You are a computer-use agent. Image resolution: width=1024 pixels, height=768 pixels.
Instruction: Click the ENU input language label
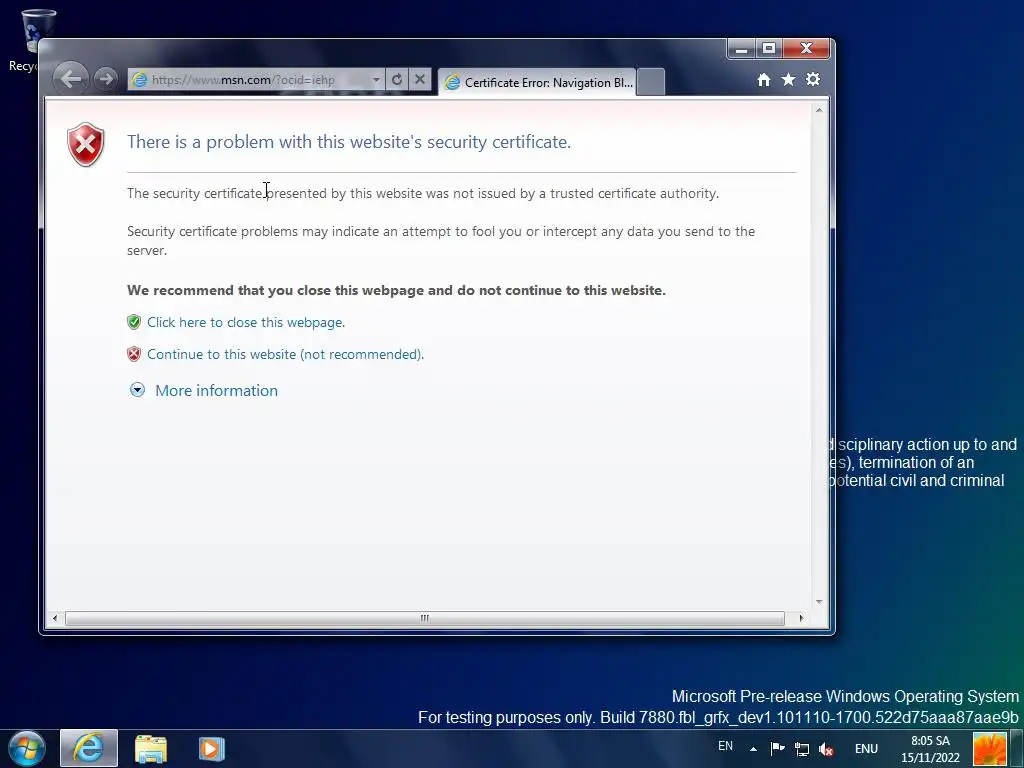click(x=866, y=749)
